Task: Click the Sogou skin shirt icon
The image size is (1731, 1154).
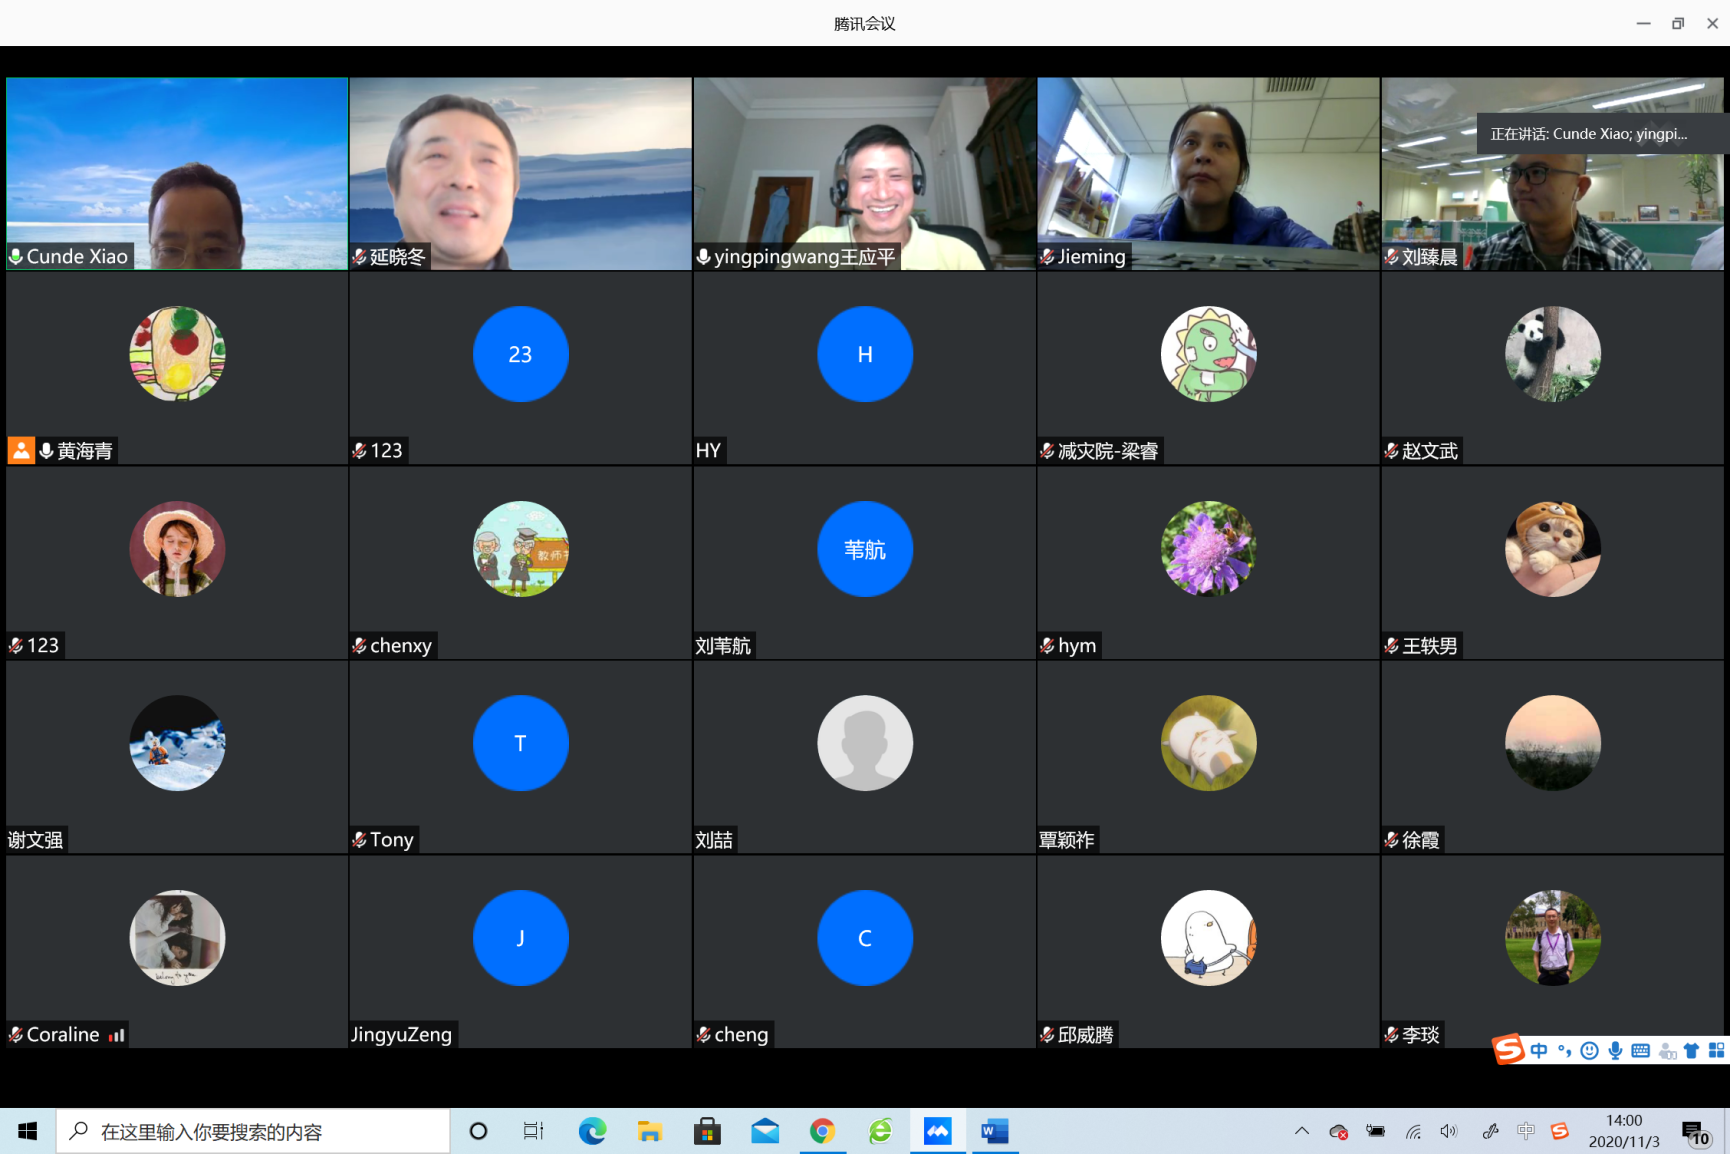Action: (1691, 1050)
